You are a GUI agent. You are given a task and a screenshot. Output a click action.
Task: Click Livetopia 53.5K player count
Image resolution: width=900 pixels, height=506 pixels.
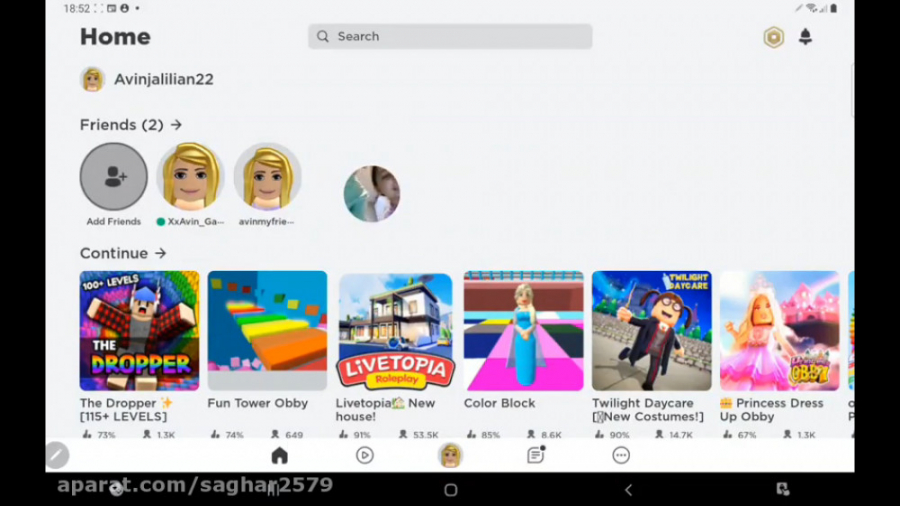tap(418, 435)
